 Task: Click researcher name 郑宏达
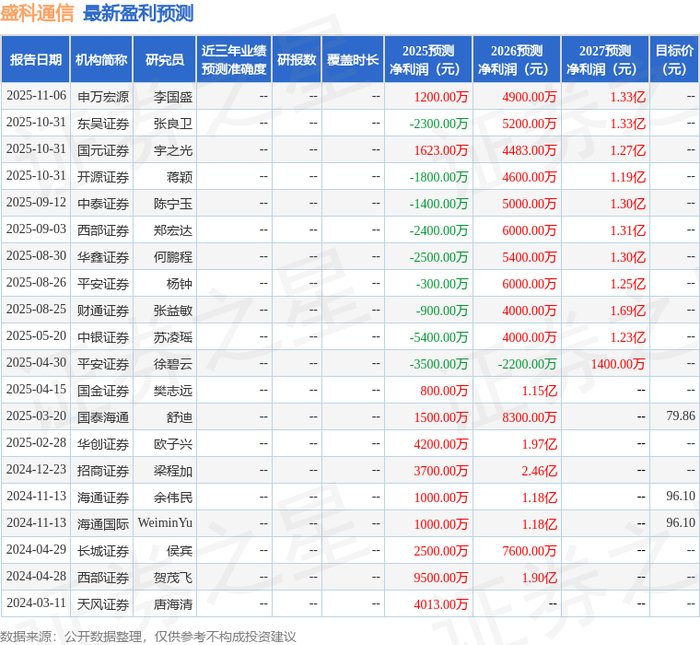pos(173,231)
